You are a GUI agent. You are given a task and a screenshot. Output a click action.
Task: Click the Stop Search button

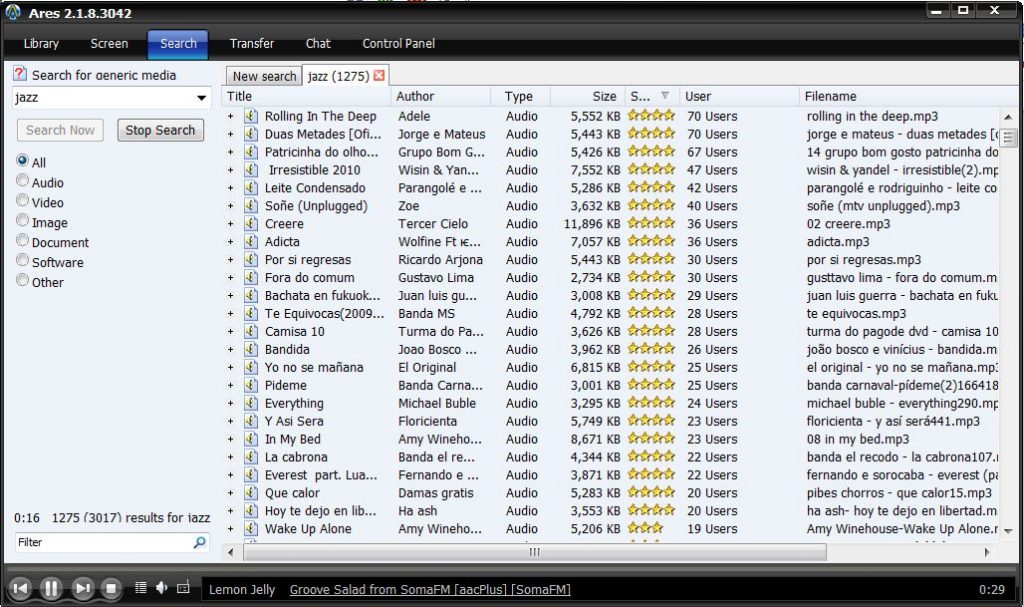click(161, 130)
